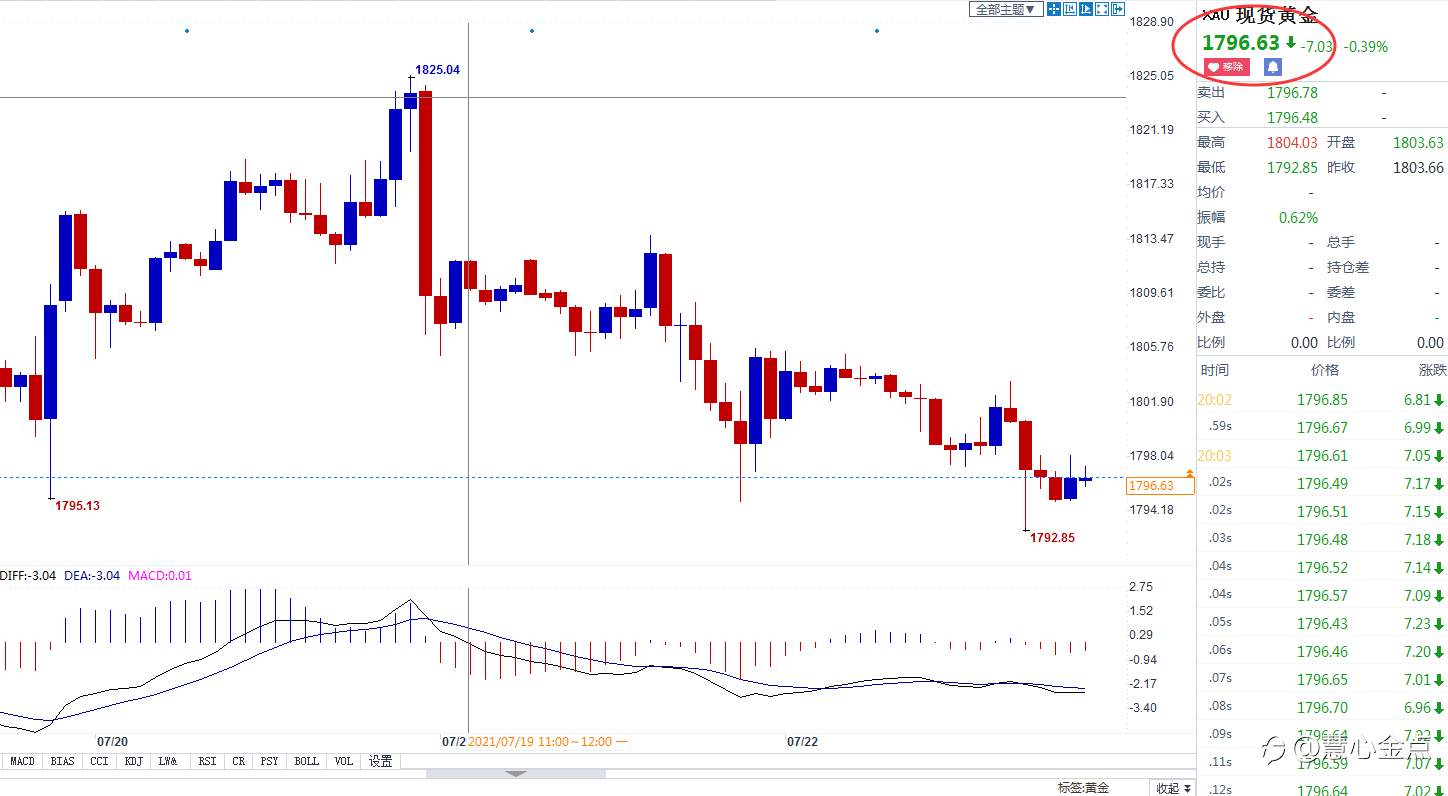Click the bell price alert icon
Viewport: 1448px width, 796px height.
(x=1272, y=67)
